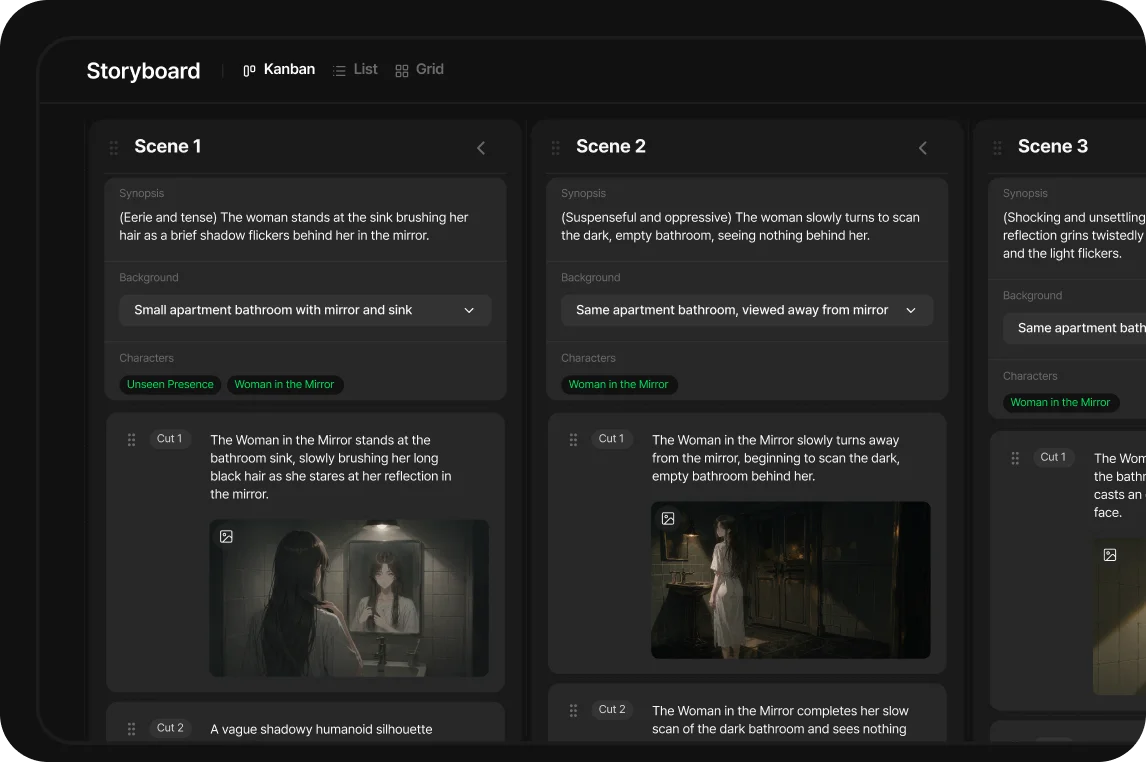
Task: Click the Storyboard page title
Action: (143, 71)
